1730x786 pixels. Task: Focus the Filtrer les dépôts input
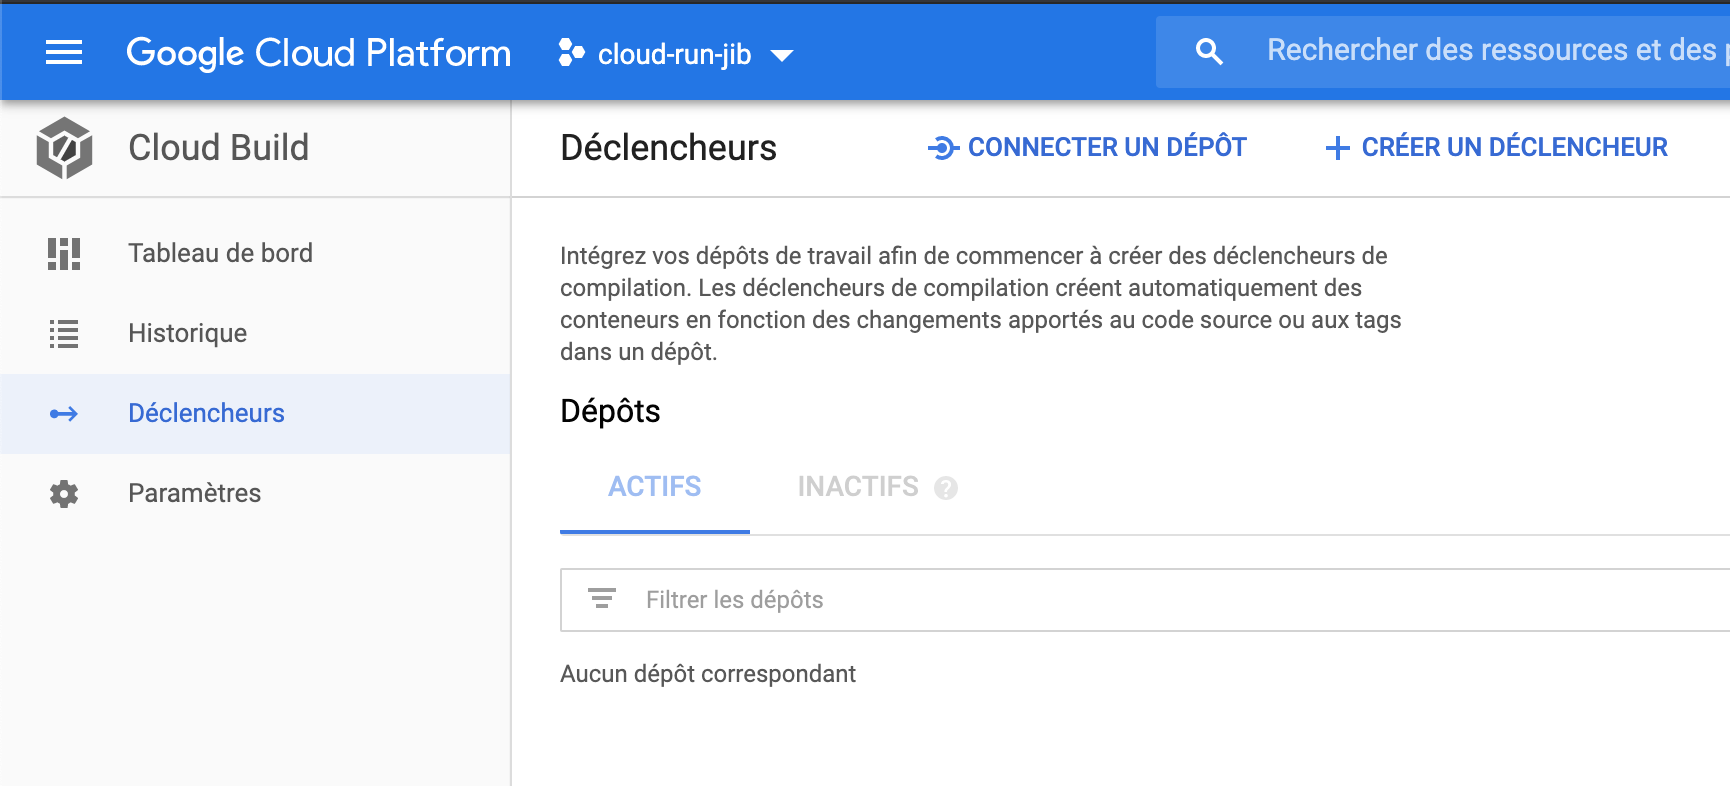point(1145,600)
